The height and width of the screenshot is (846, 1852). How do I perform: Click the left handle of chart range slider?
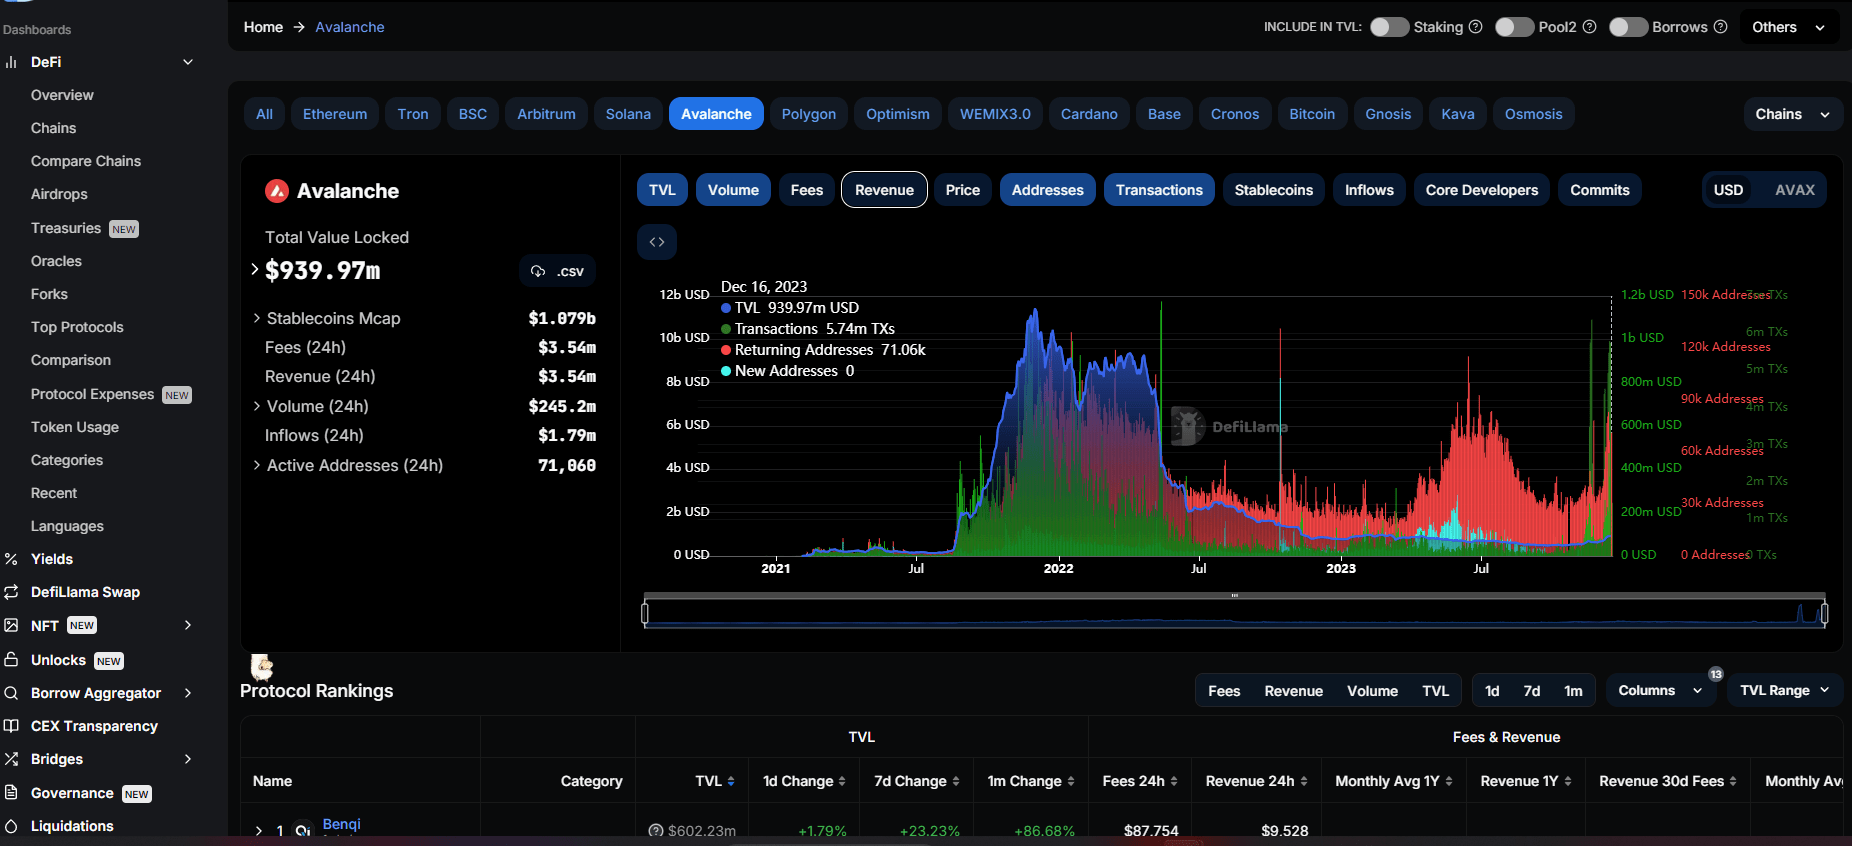(645, 613)
